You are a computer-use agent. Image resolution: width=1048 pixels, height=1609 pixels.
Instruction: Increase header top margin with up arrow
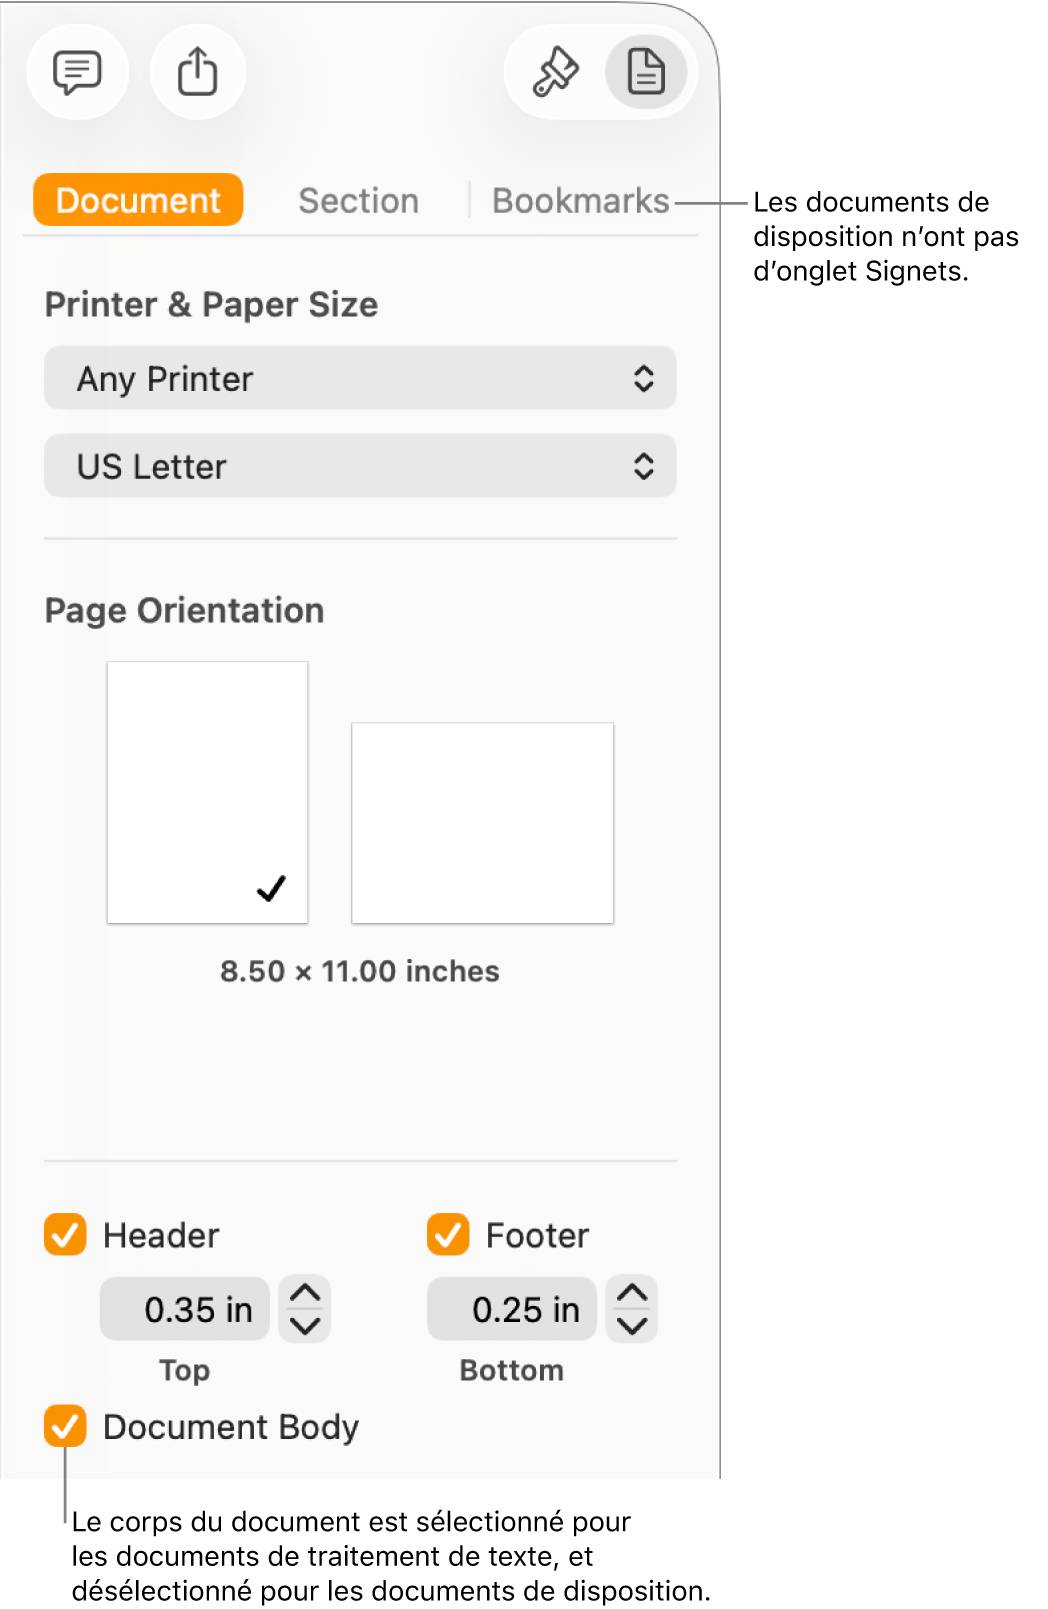[304, 1293]
